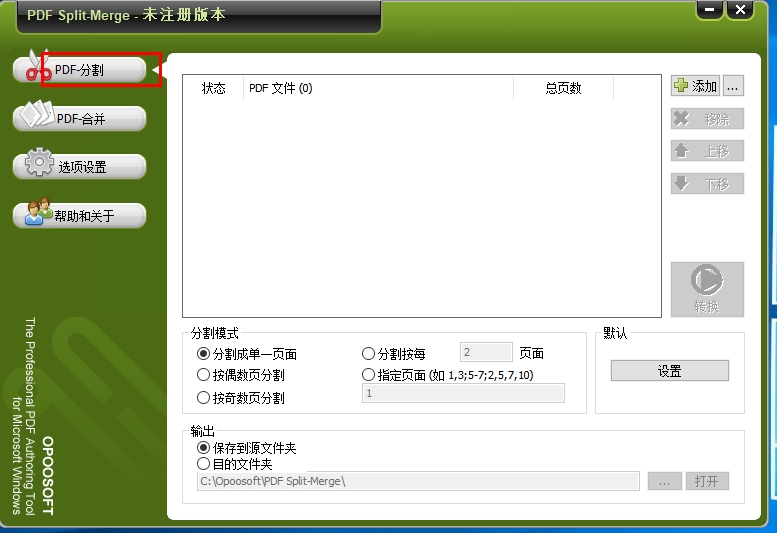Click the pages-per-split number field

tap(486, 352)
